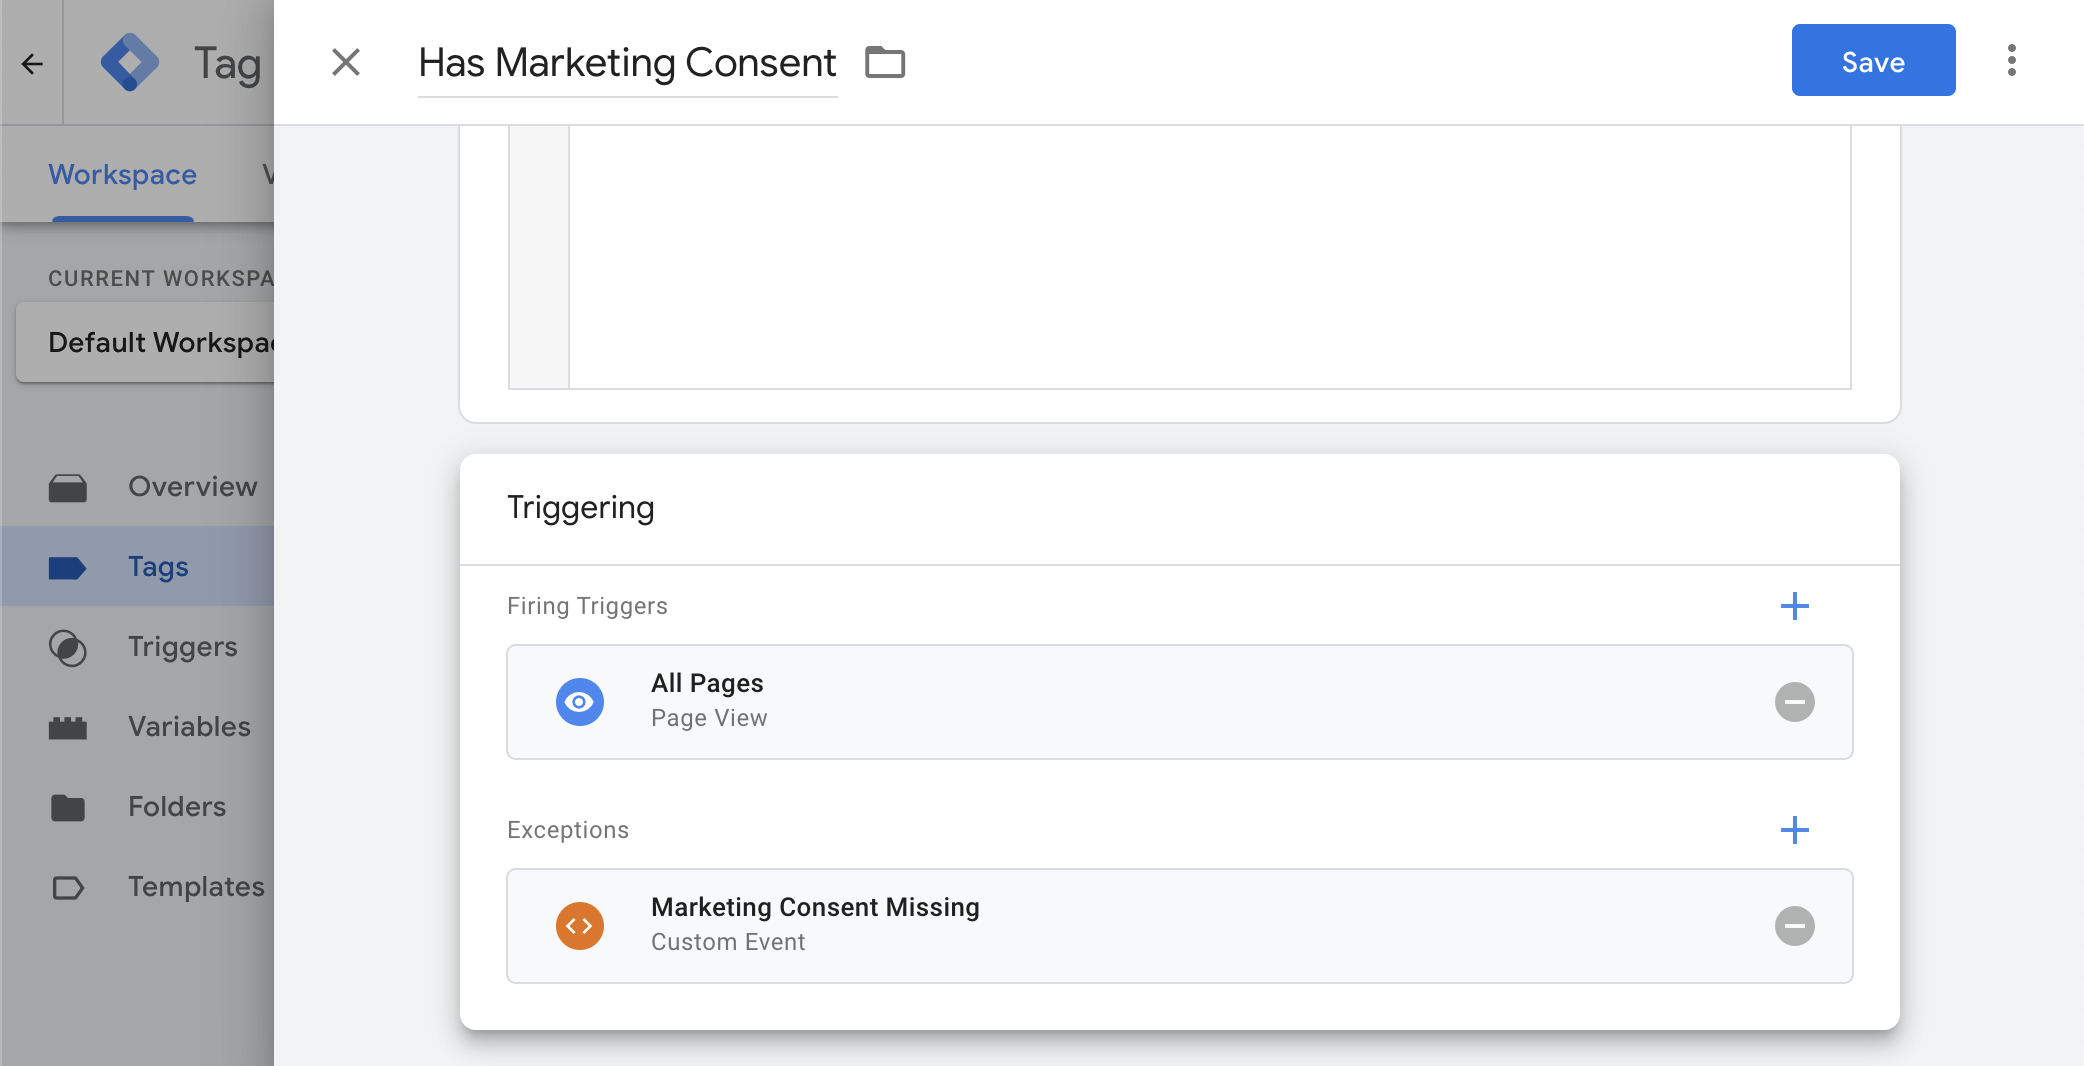Add a new exception plus icon

(1795, 830)
